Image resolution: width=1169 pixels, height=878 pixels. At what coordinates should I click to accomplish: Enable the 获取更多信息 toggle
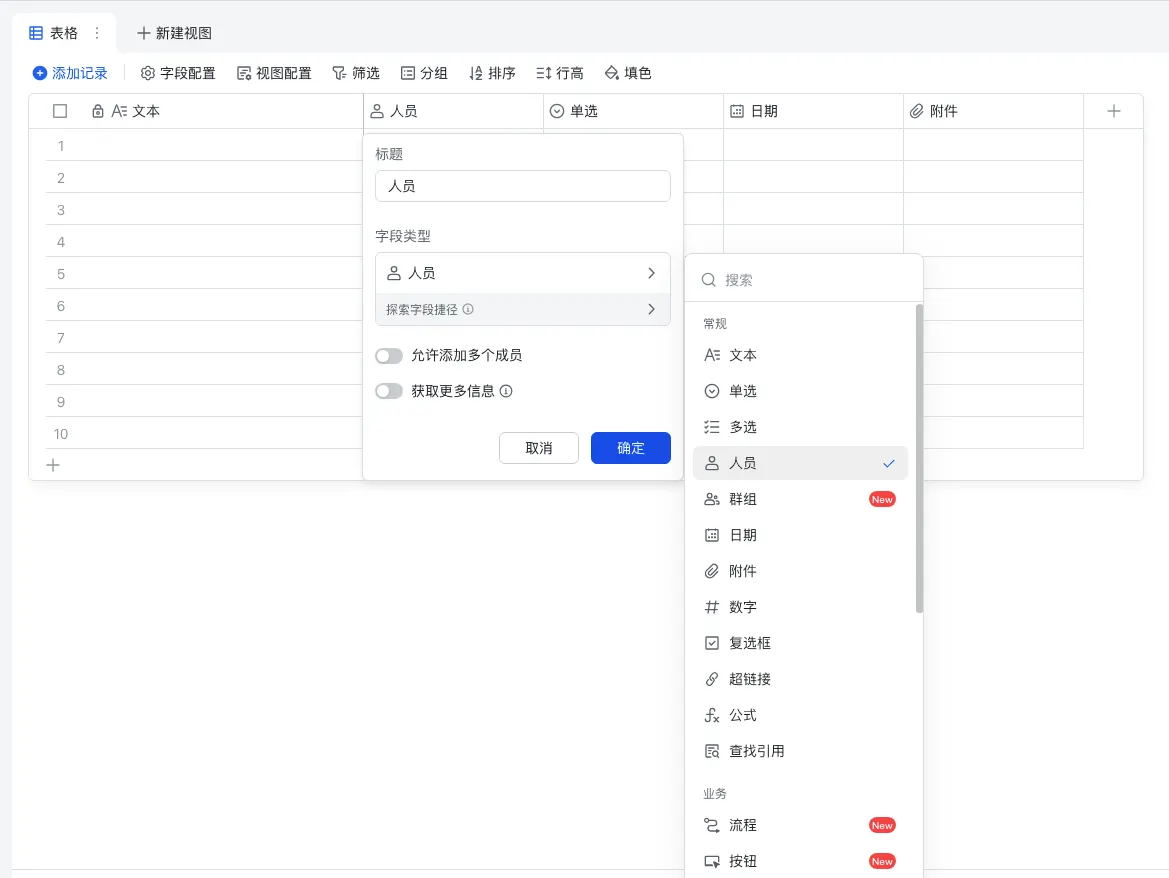[389, 391]
